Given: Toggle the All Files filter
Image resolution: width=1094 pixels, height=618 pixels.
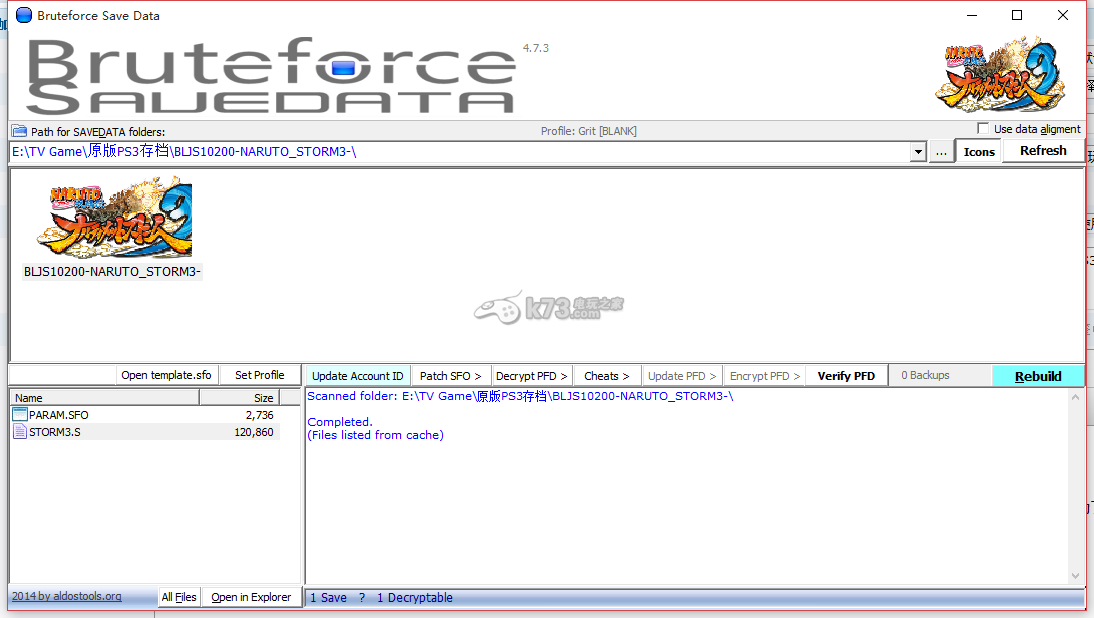Looking at the screenshot, I should pyautogui.click(x=179, y=597).
